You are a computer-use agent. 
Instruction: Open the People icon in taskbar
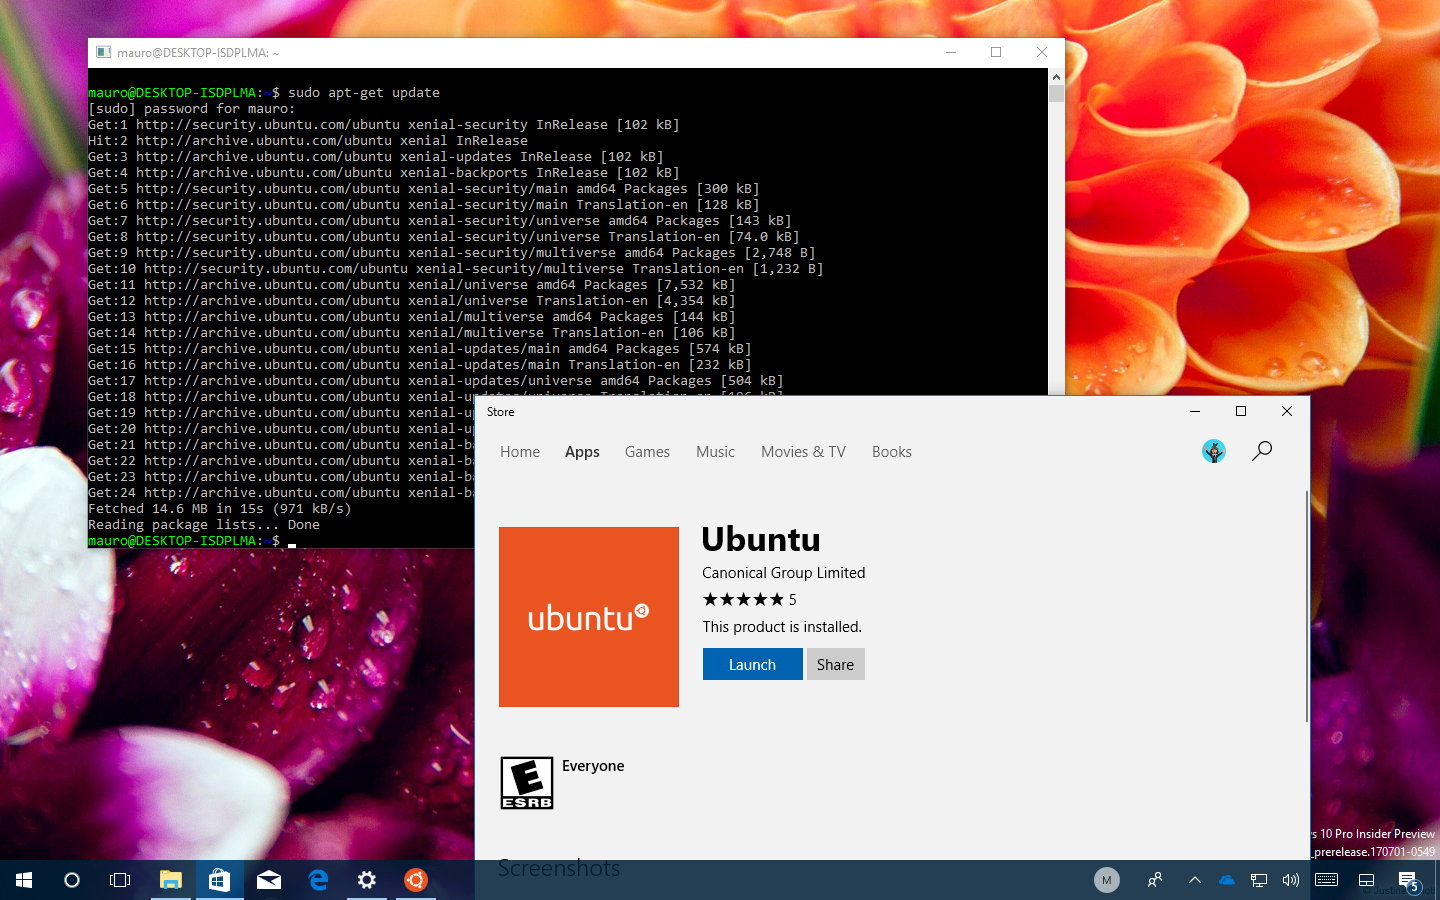1155,880
